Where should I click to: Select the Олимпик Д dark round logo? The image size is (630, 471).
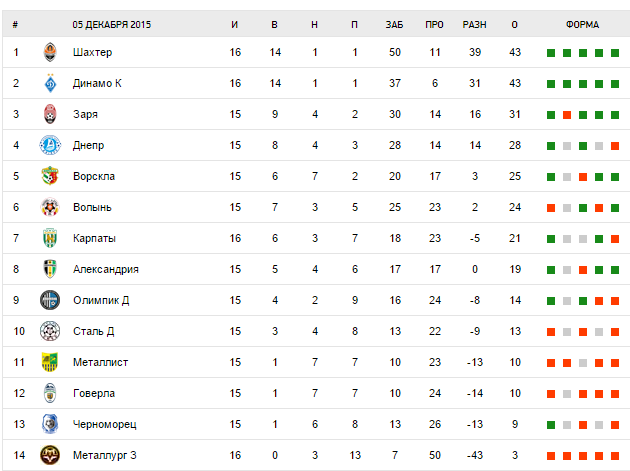(50, 300)
